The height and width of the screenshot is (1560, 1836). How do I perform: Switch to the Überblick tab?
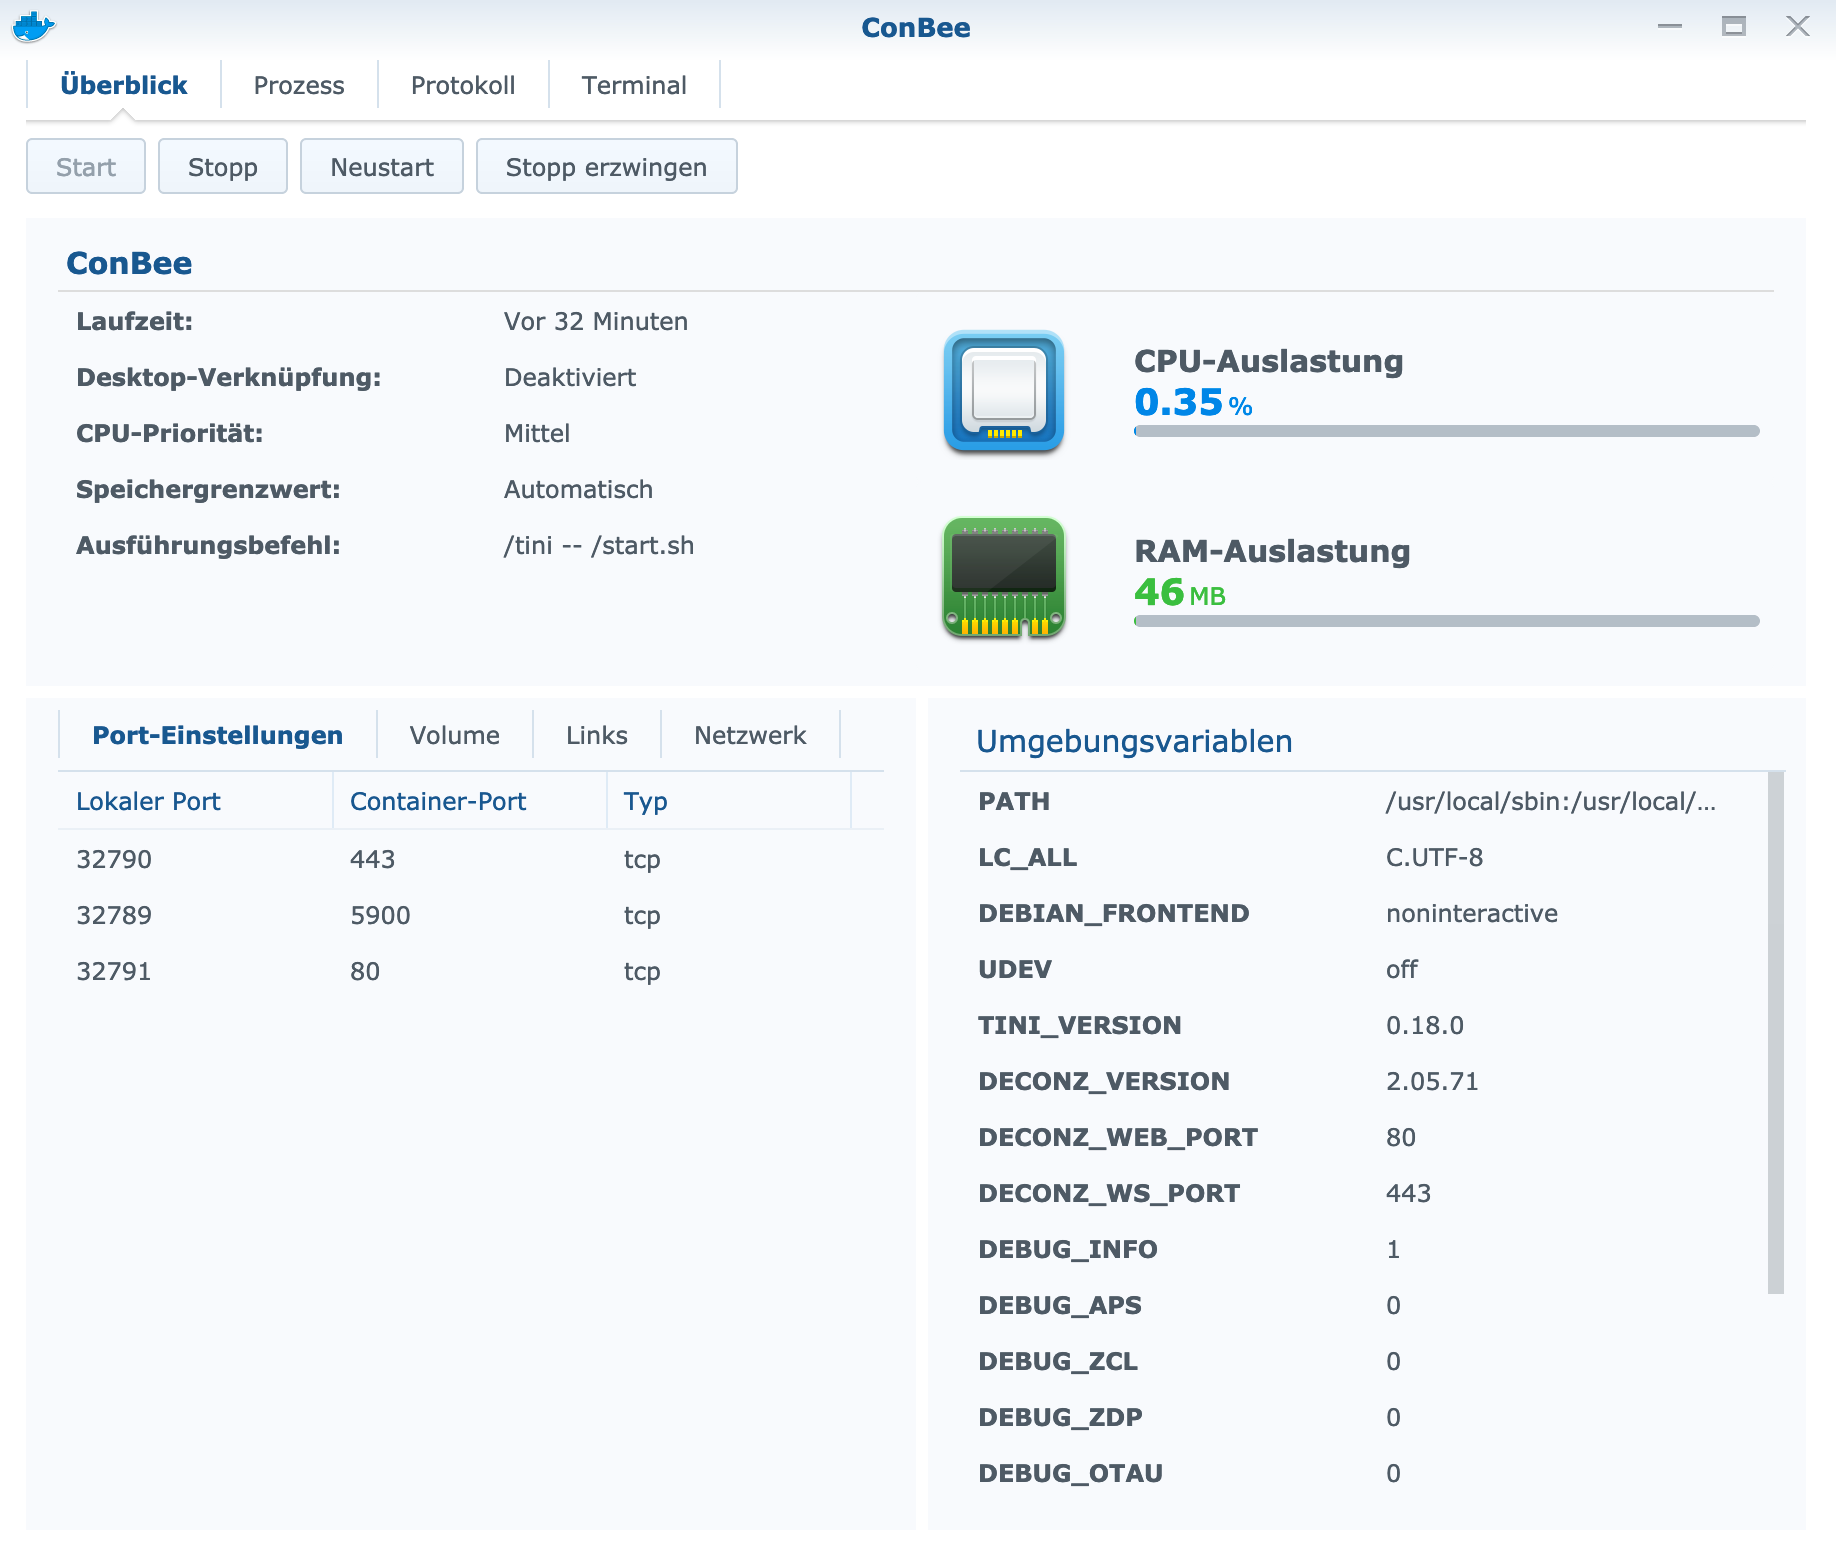124,85
